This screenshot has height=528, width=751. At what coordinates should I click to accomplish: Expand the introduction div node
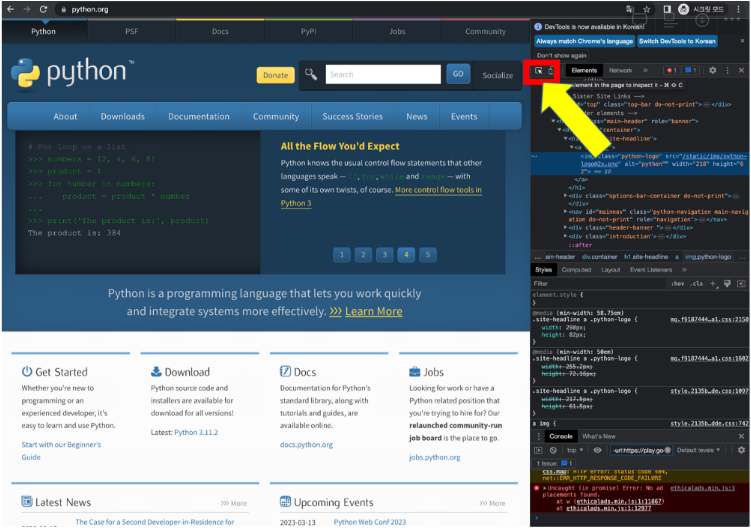click(x=566, y=236)
